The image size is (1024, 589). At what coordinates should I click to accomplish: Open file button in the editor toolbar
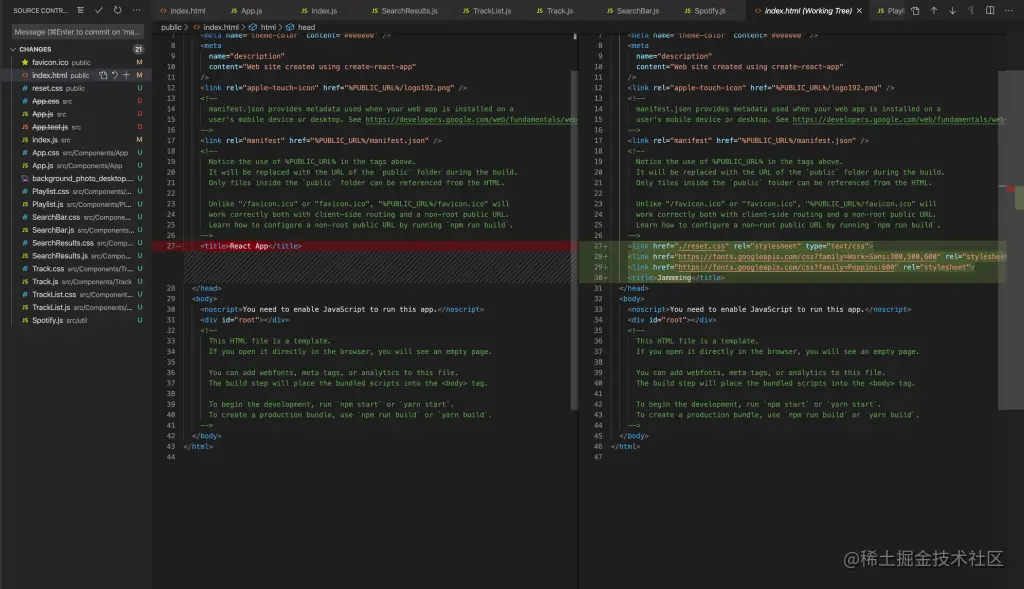tap(915, 10)
